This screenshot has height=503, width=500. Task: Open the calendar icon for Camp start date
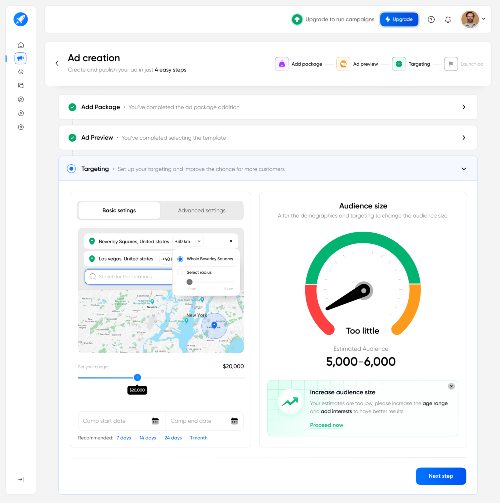pyautogui.click(x=155, y=421)
